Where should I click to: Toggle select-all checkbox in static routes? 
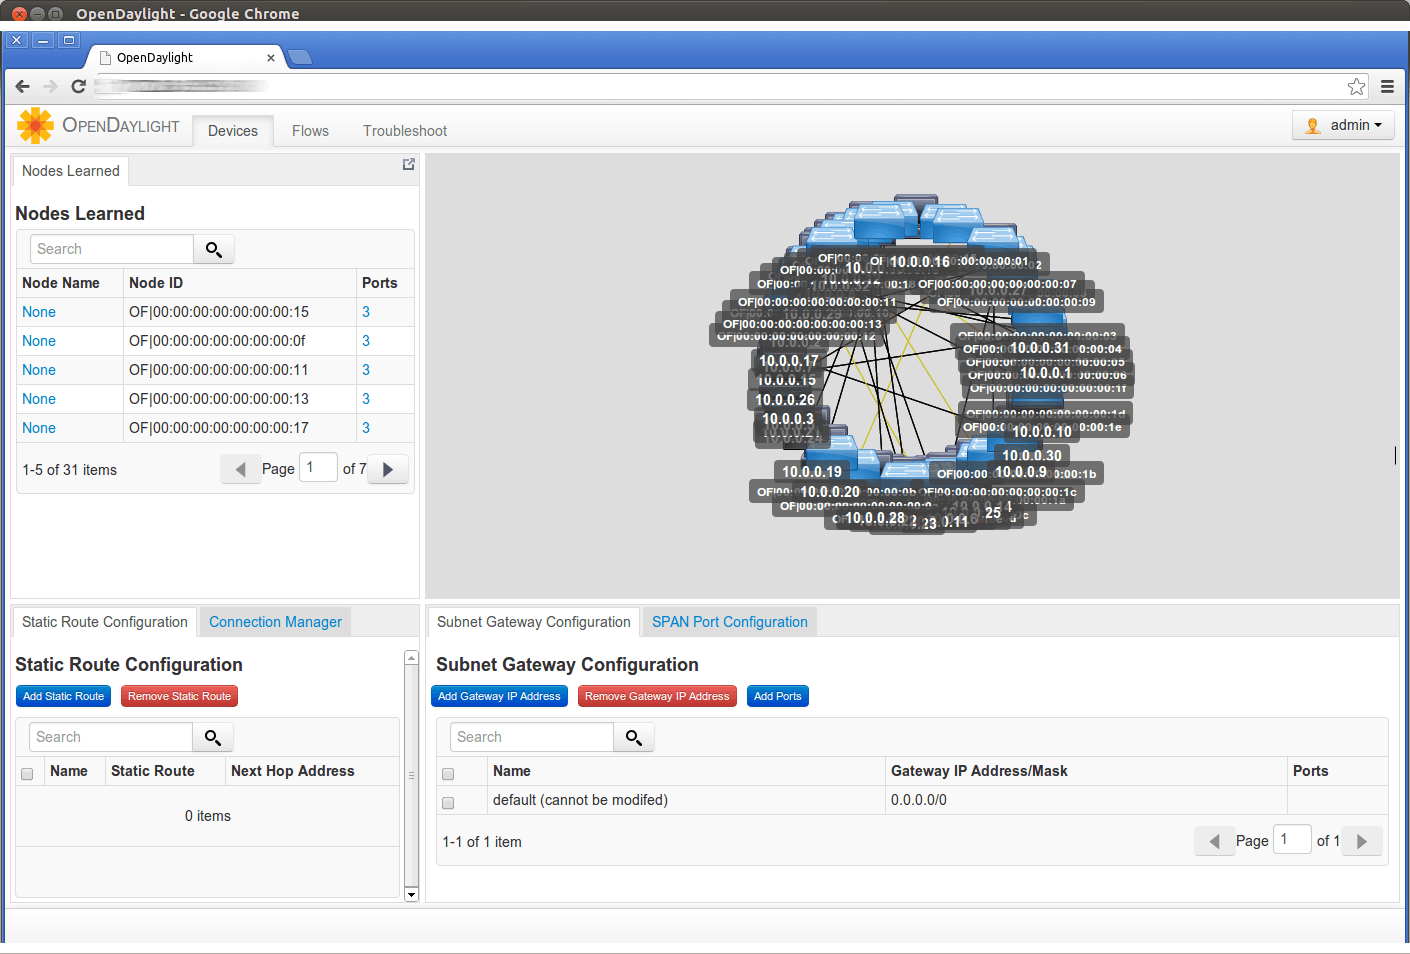click(x=27, y=774)
